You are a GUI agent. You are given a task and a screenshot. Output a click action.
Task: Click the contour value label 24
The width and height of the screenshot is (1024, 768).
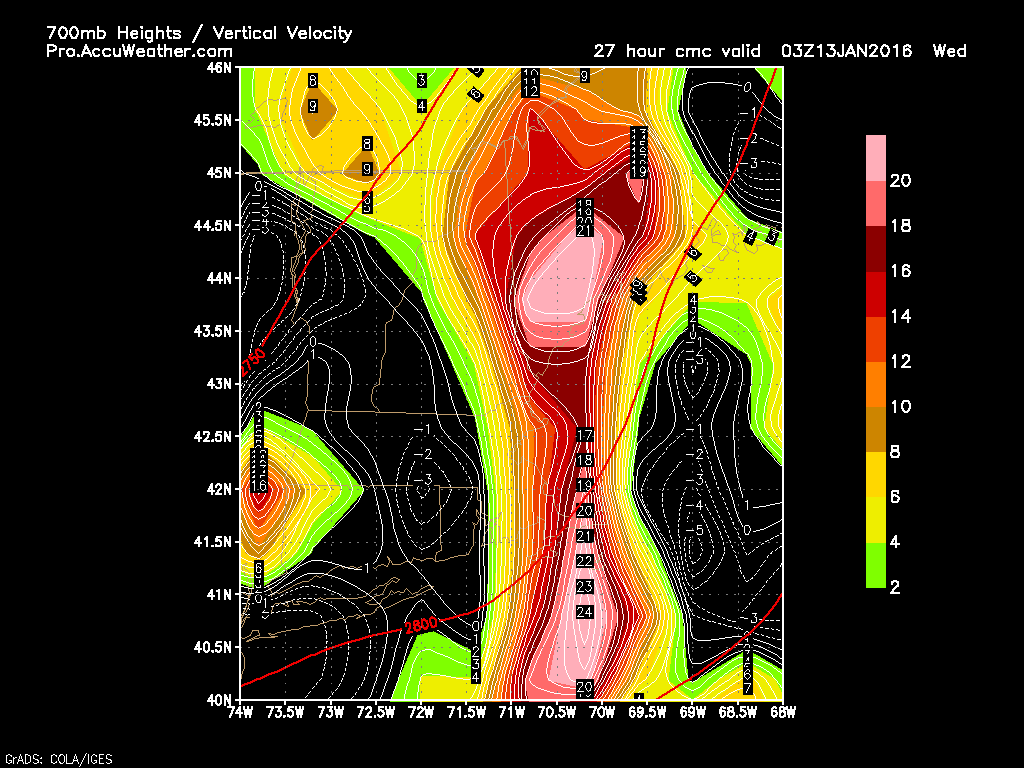(585, 612)
